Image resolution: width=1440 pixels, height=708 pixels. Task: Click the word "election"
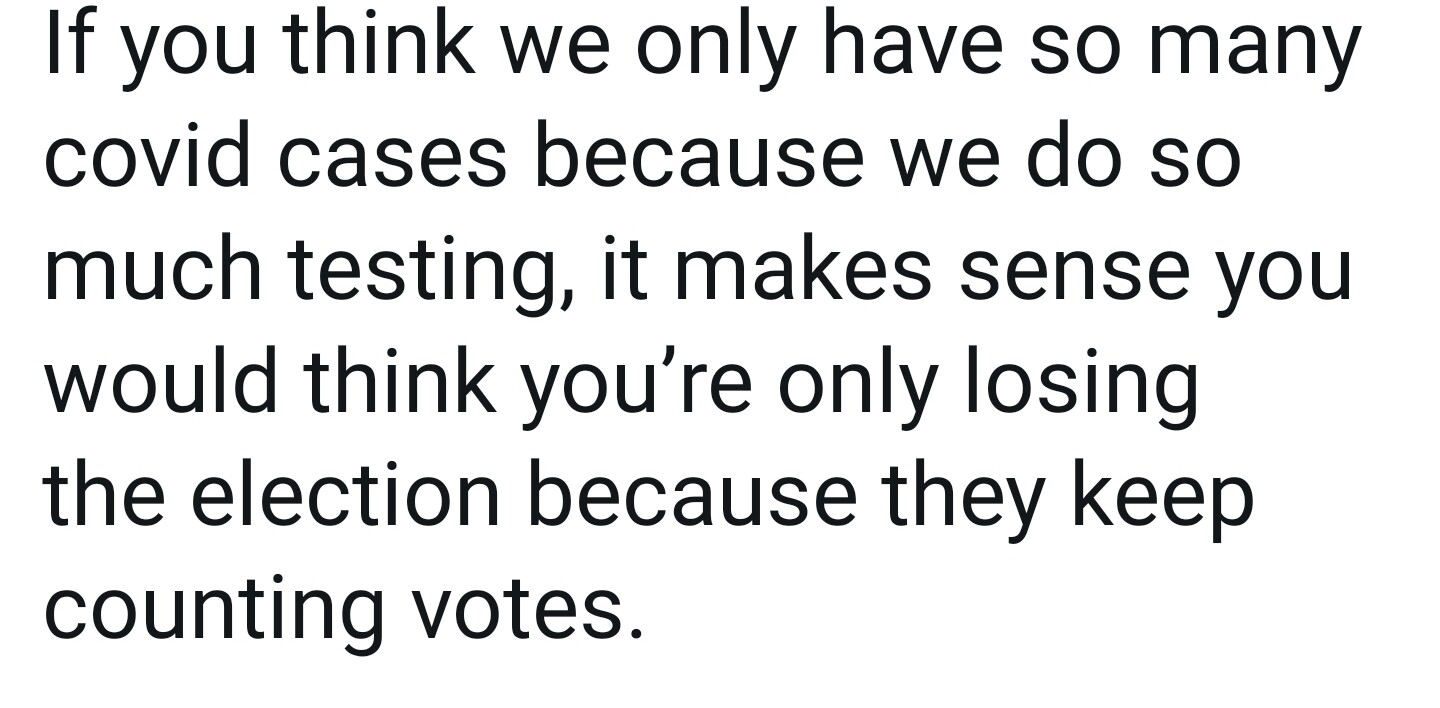(x=346, y=496)
